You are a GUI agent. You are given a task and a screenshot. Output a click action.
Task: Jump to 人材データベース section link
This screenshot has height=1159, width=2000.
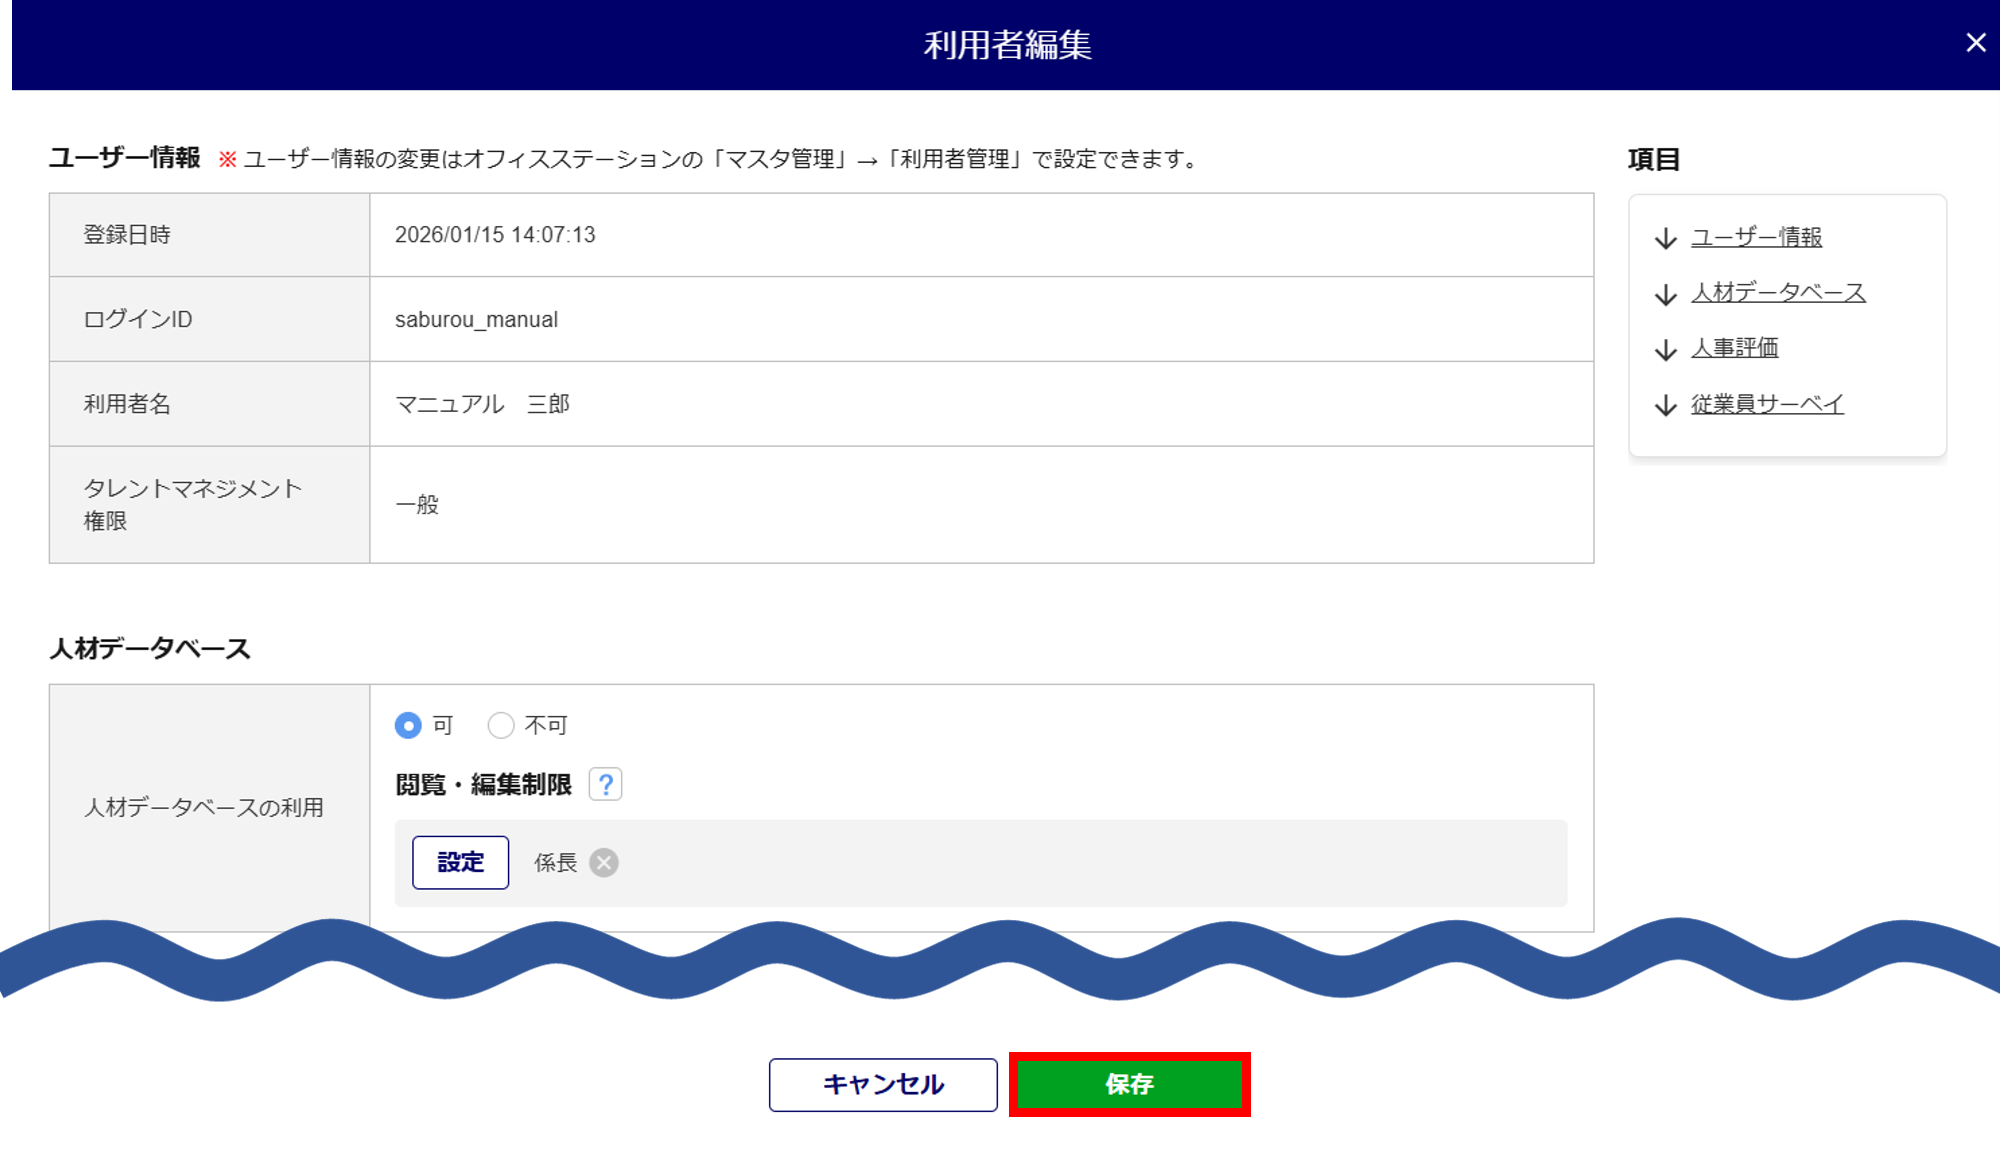click(x=1778, y=292)
